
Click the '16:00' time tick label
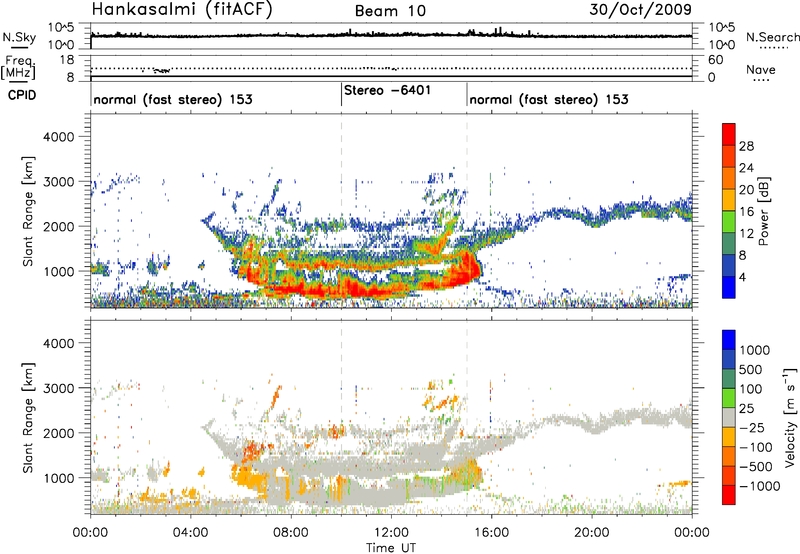[x=491, y=533]
